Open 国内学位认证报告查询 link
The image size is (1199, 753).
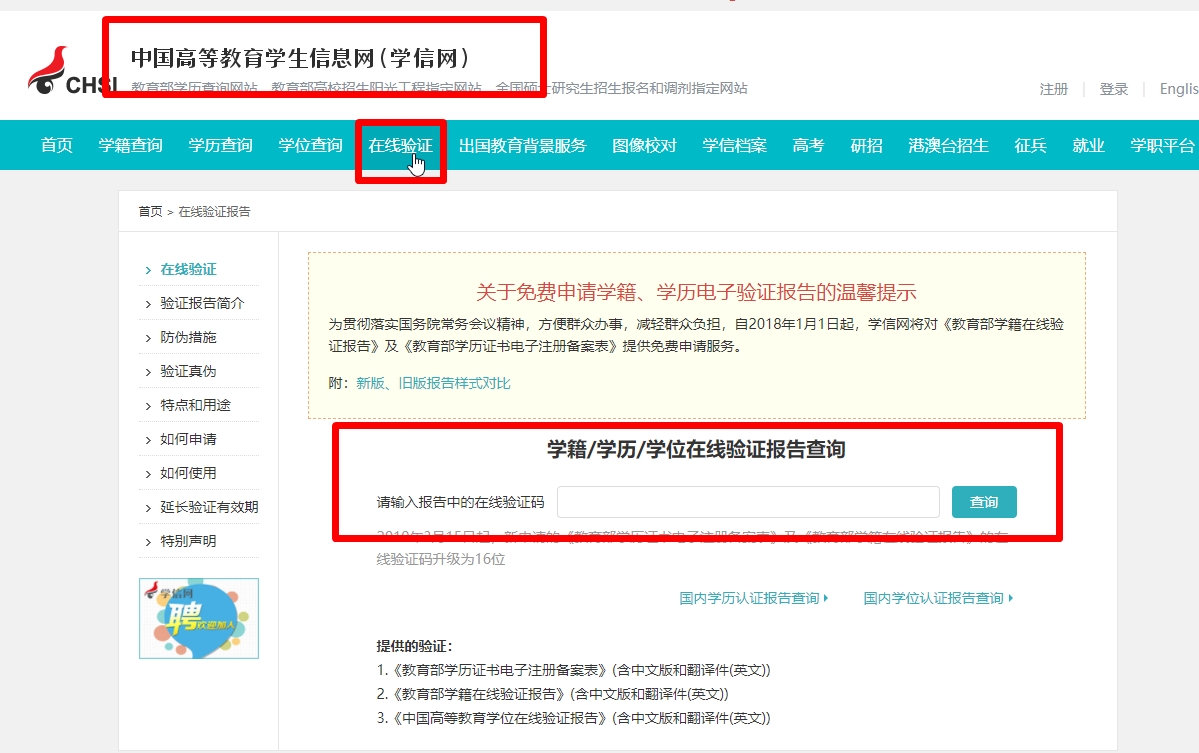tap(937, 598)
